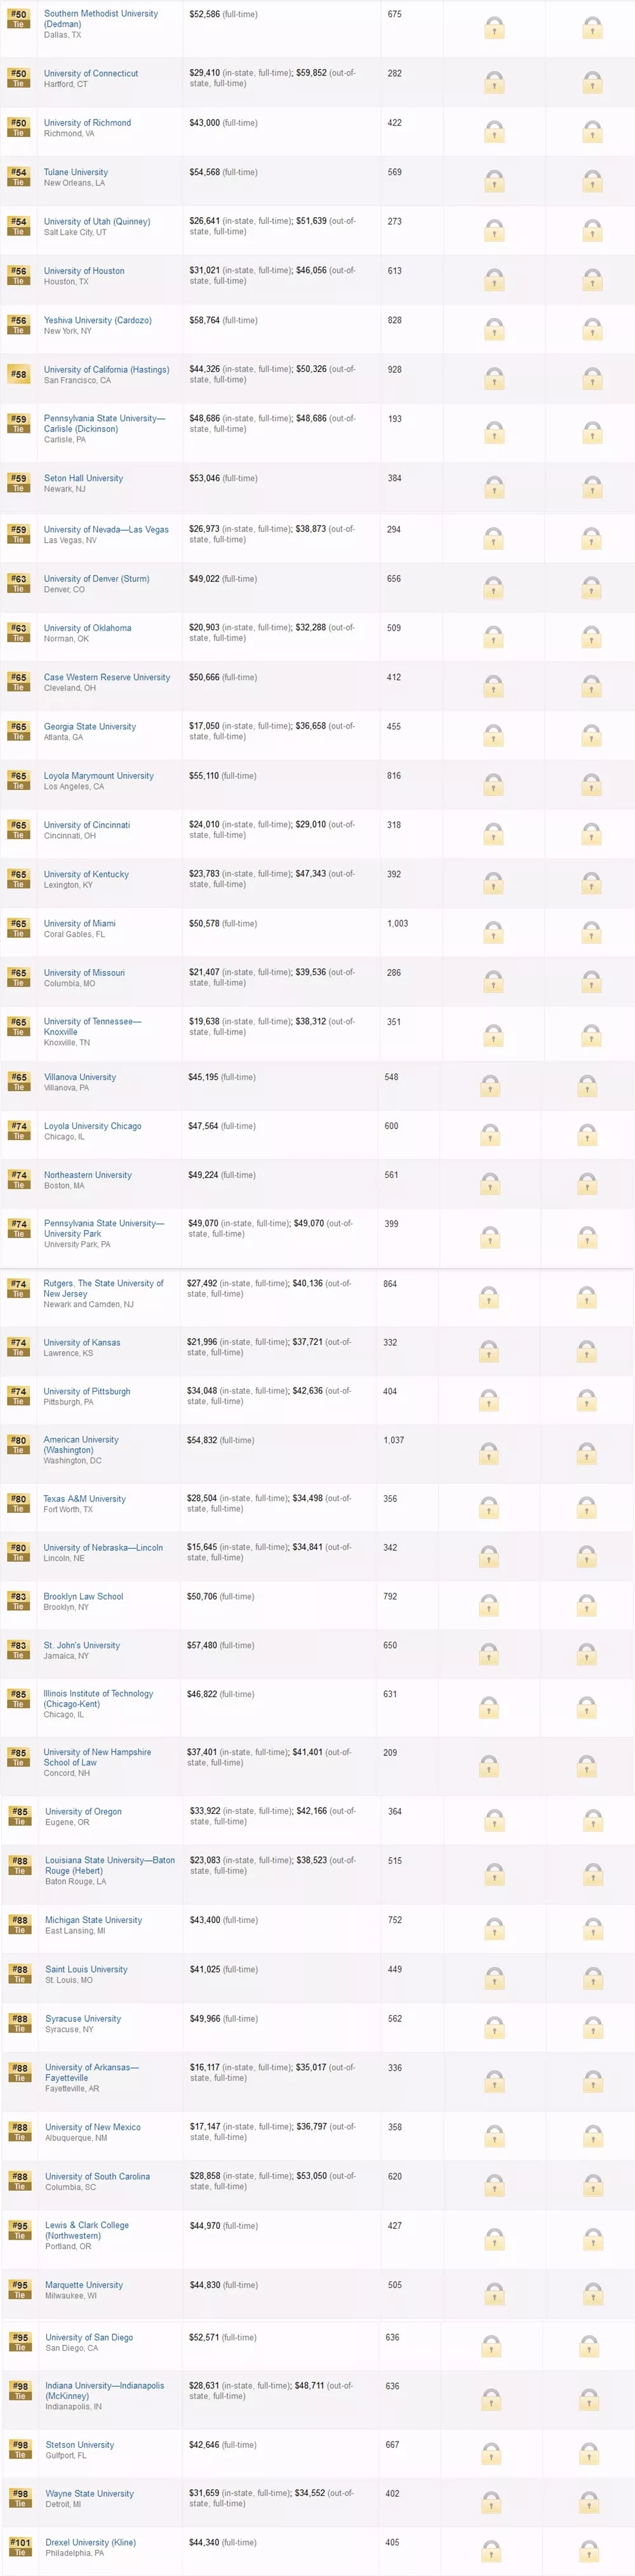Click the left lock icon in Tulane University row
This screenshot has width=635, height=2576.
[x=494, y=181]
